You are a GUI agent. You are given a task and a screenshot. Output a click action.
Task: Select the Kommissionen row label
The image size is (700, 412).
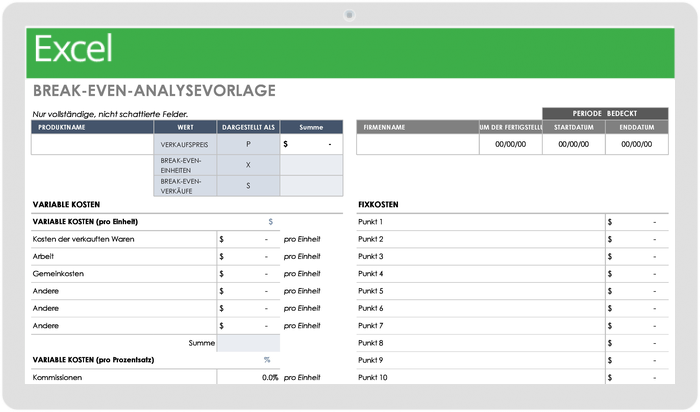[x=57, y=378]
